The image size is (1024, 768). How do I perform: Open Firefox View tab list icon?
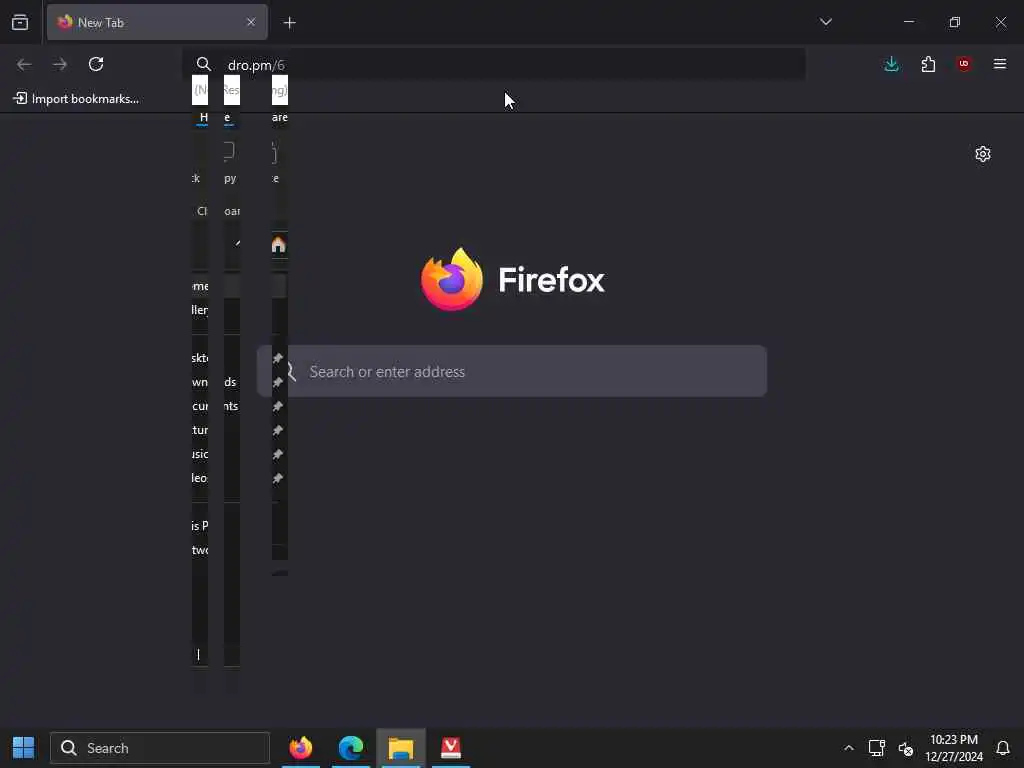click(20, 22)
